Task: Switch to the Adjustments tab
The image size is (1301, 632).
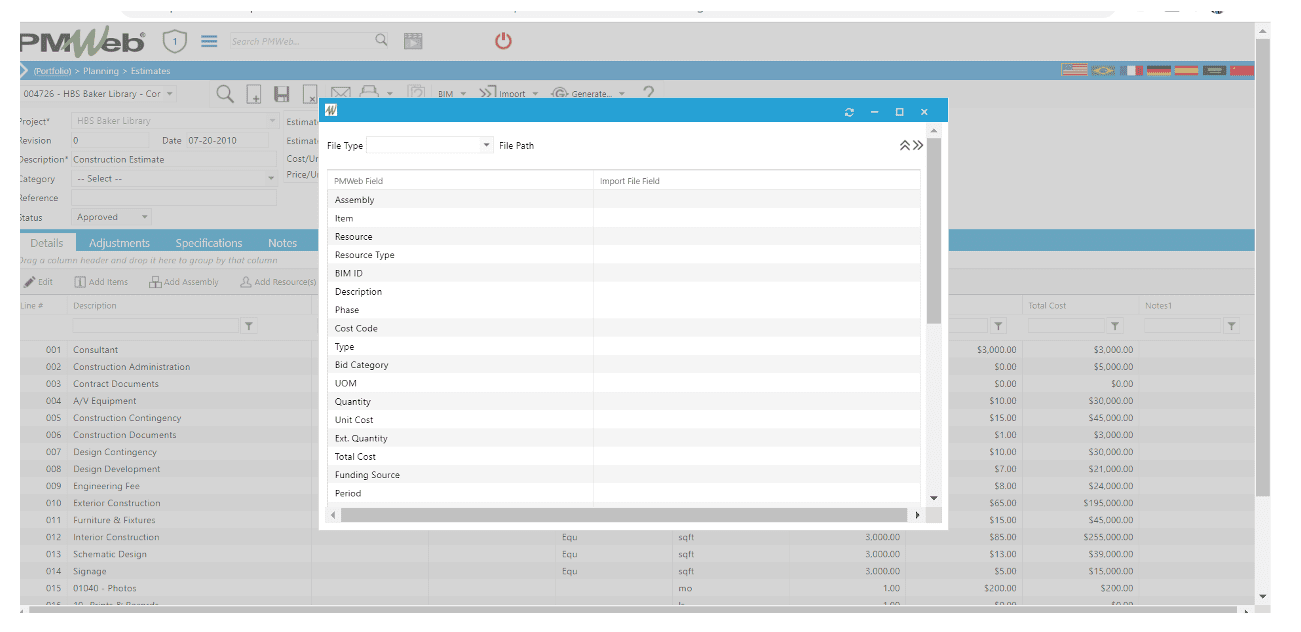Action: coord(119,243)
